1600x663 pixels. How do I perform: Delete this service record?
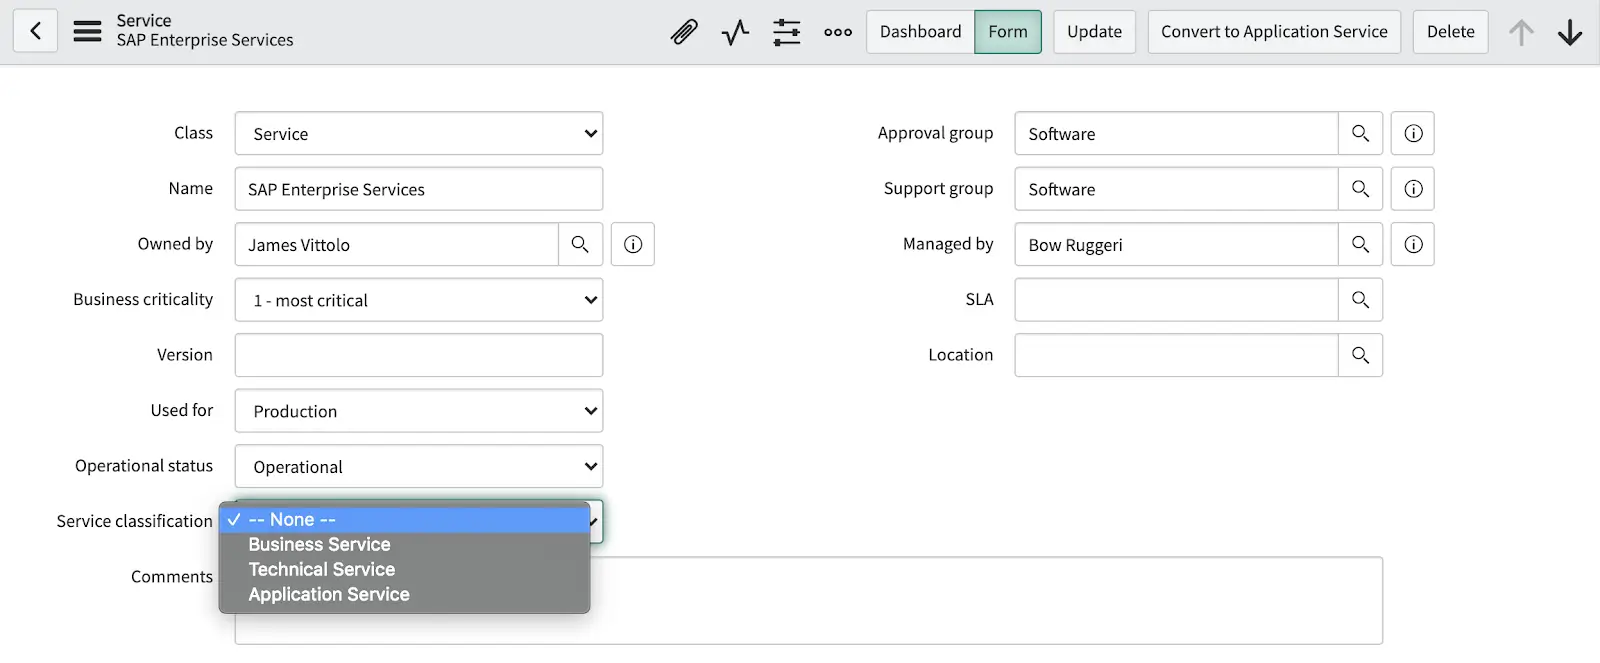(1450, 32)
